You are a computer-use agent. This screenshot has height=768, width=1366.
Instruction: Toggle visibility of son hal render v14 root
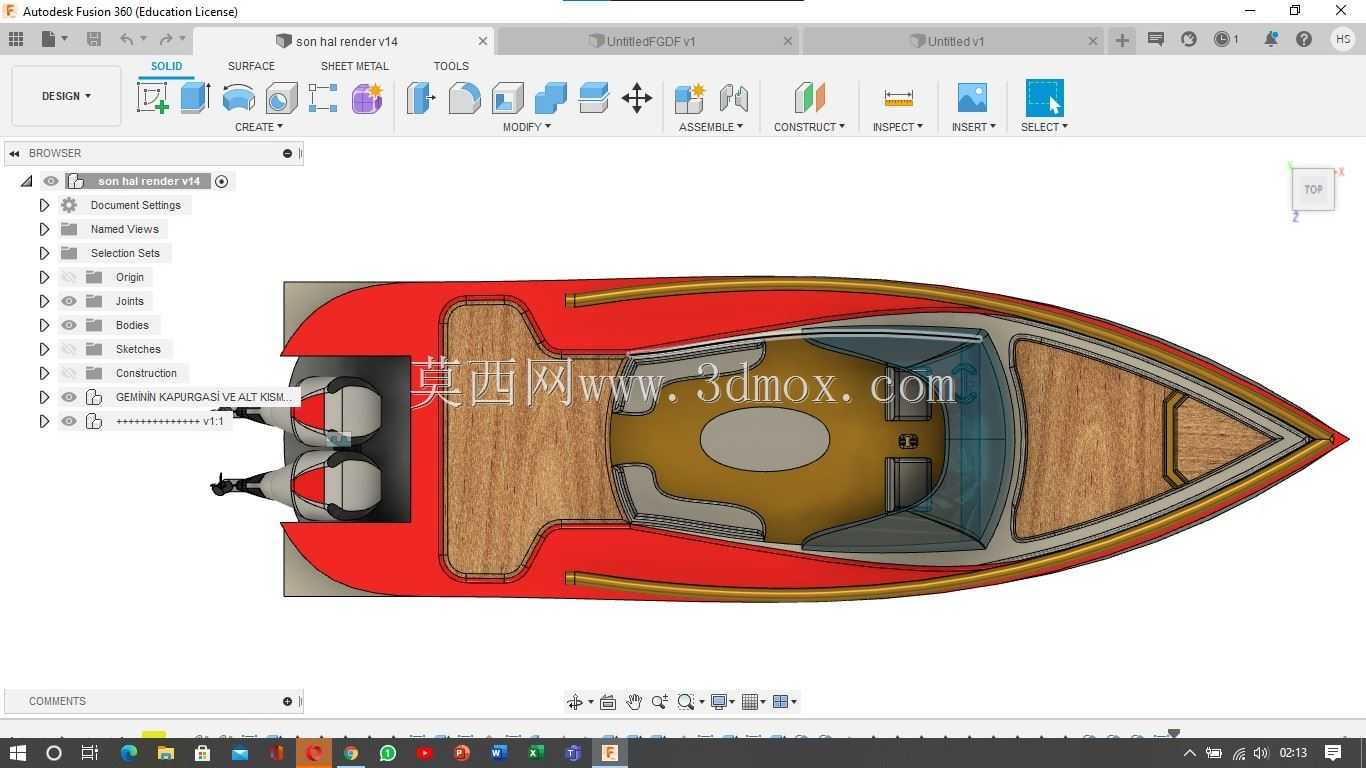pos(51,181)
